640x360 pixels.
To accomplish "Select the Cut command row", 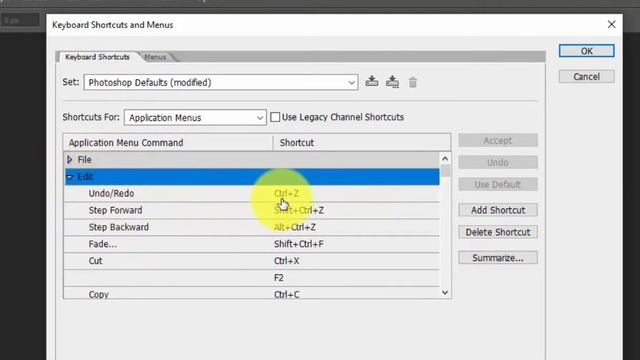I will (252, 261).
